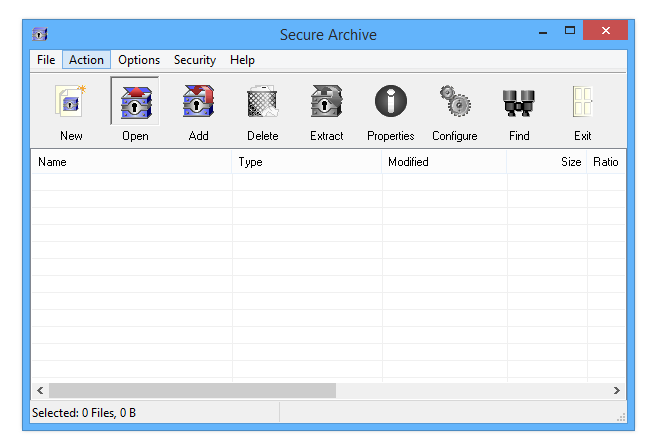Open the File menu
The height and width of the screenshot is (446, 652).
pos(46,60)
